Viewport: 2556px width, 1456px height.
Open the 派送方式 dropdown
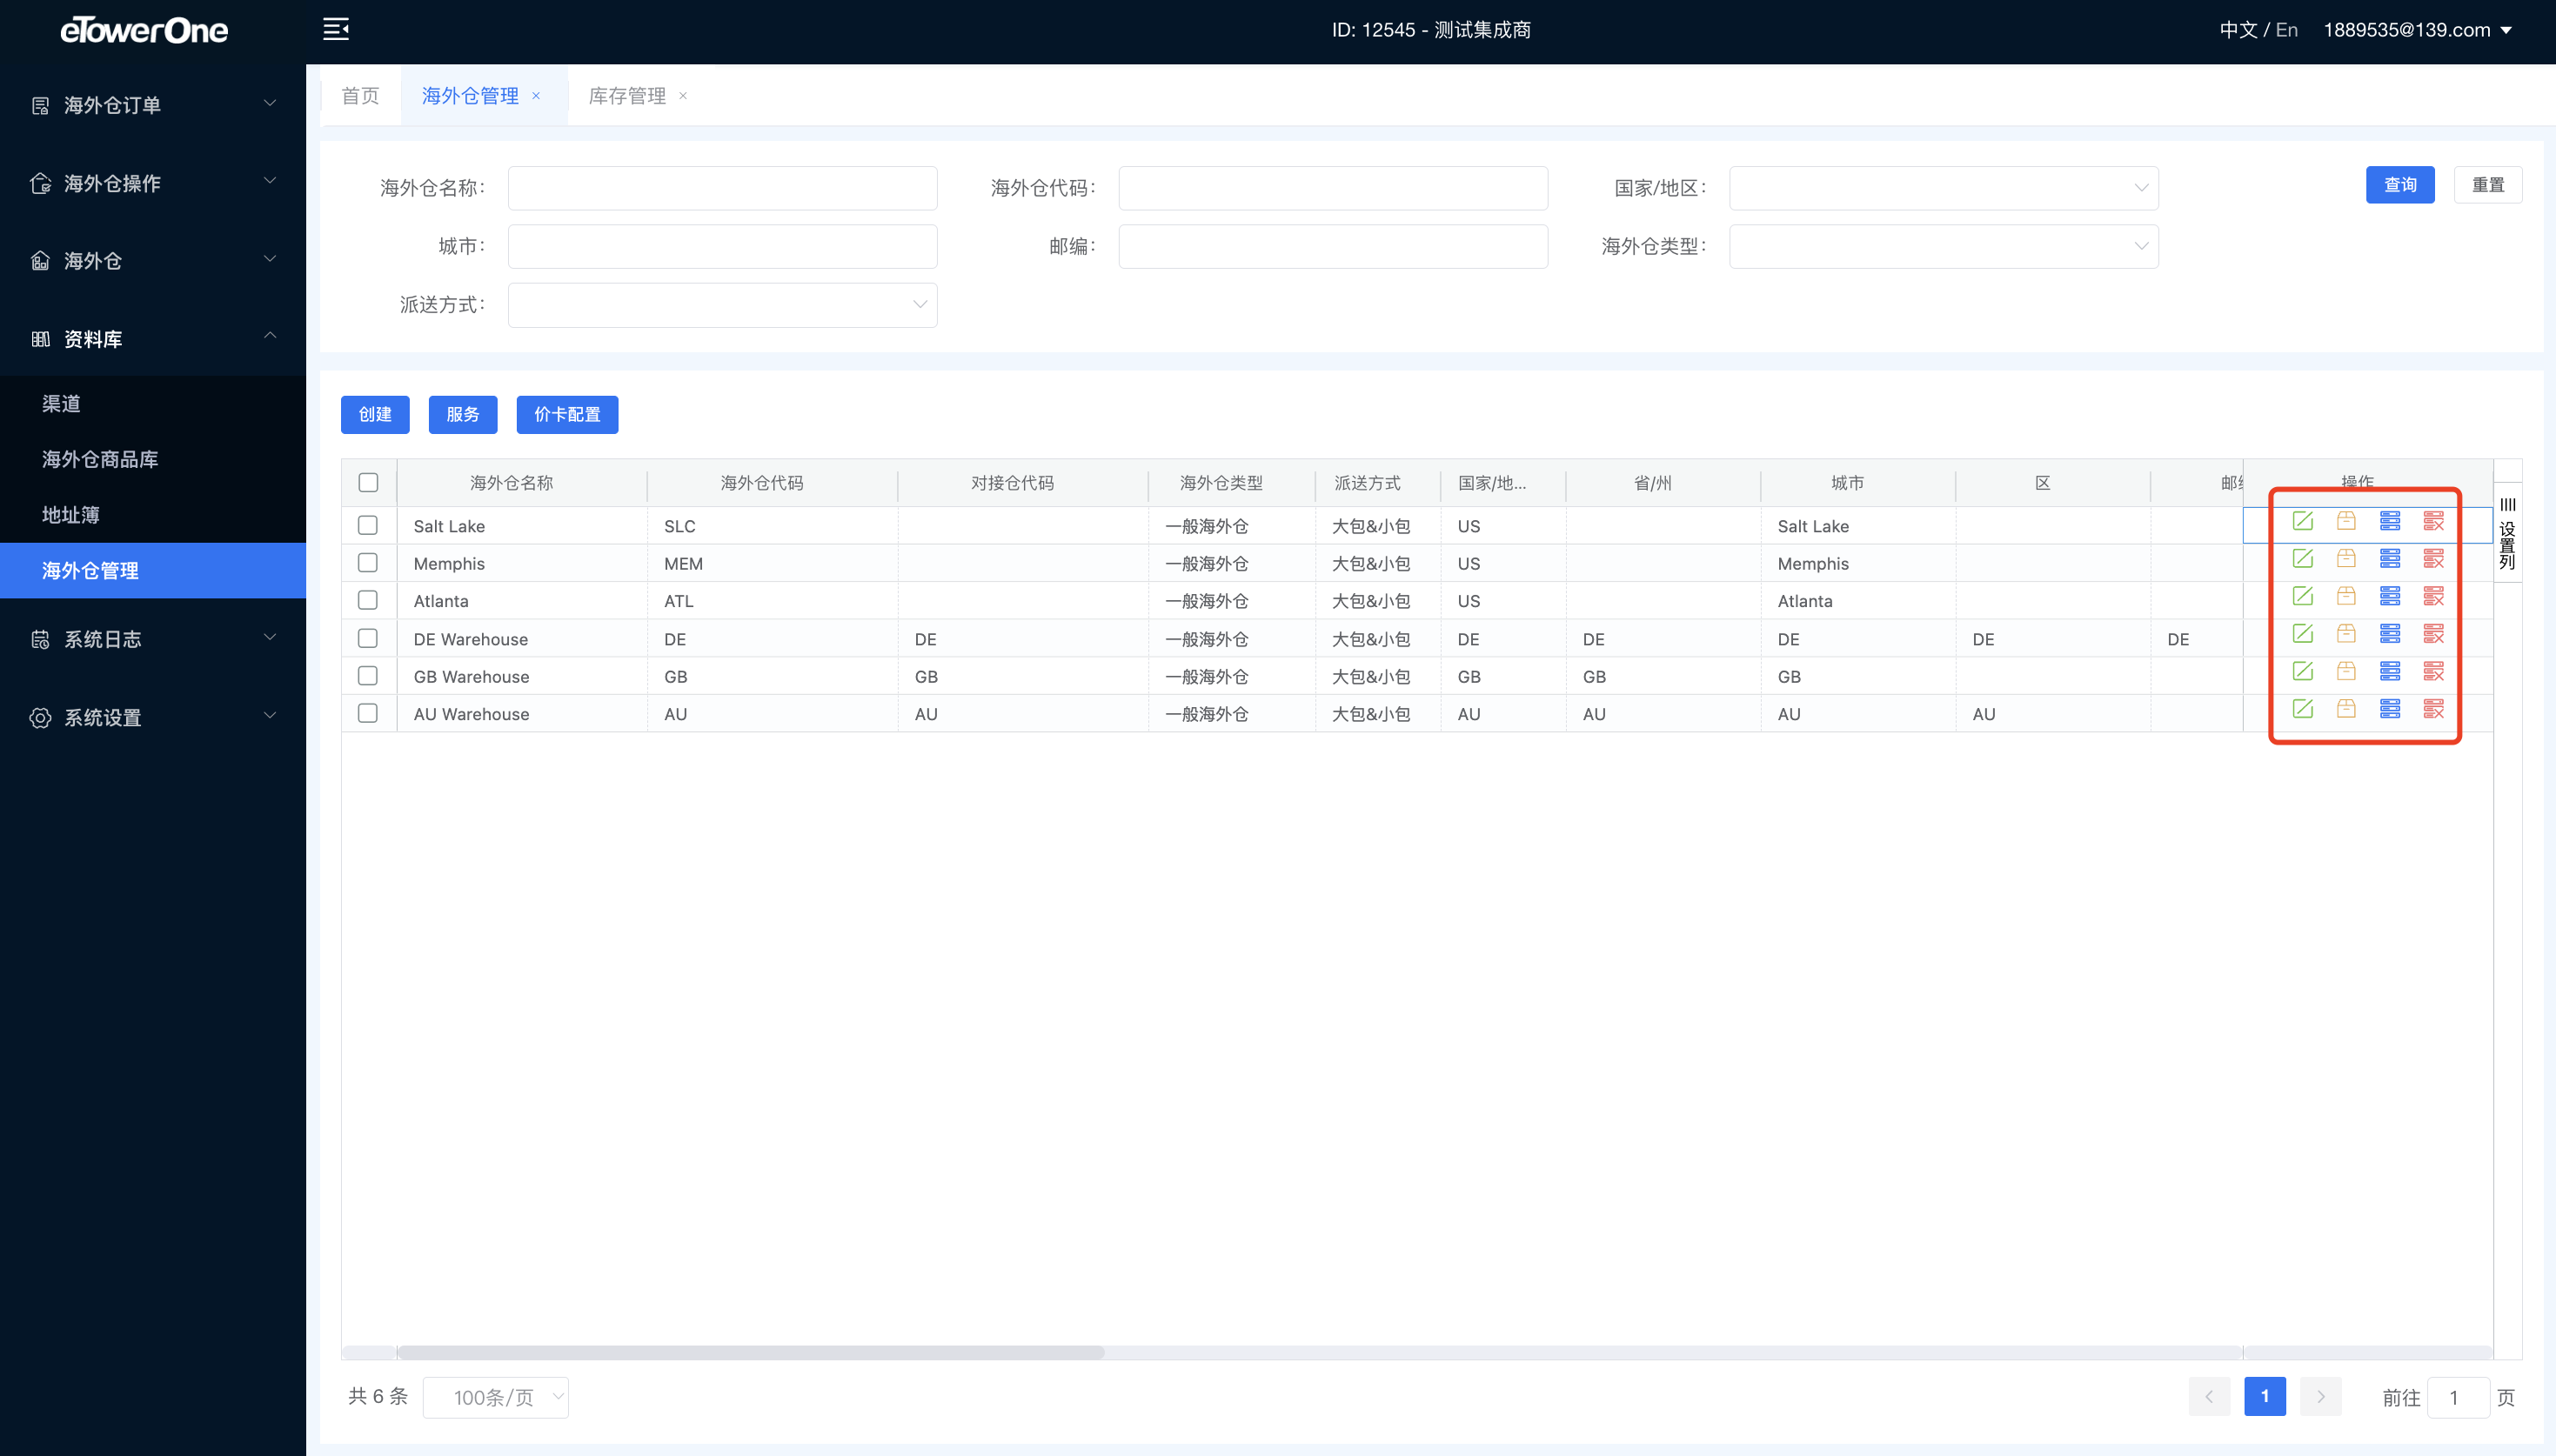722,305
